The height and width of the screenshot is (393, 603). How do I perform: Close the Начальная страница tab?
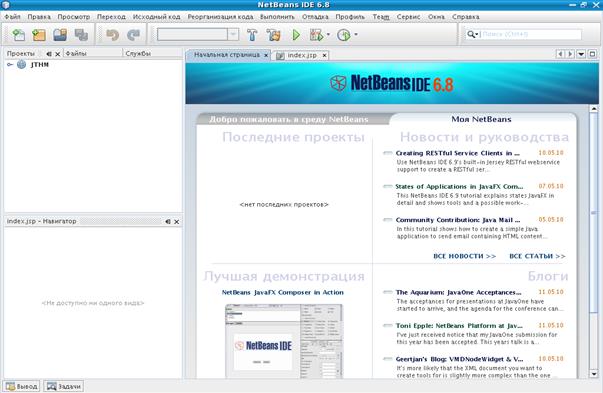tap(266, 55)
